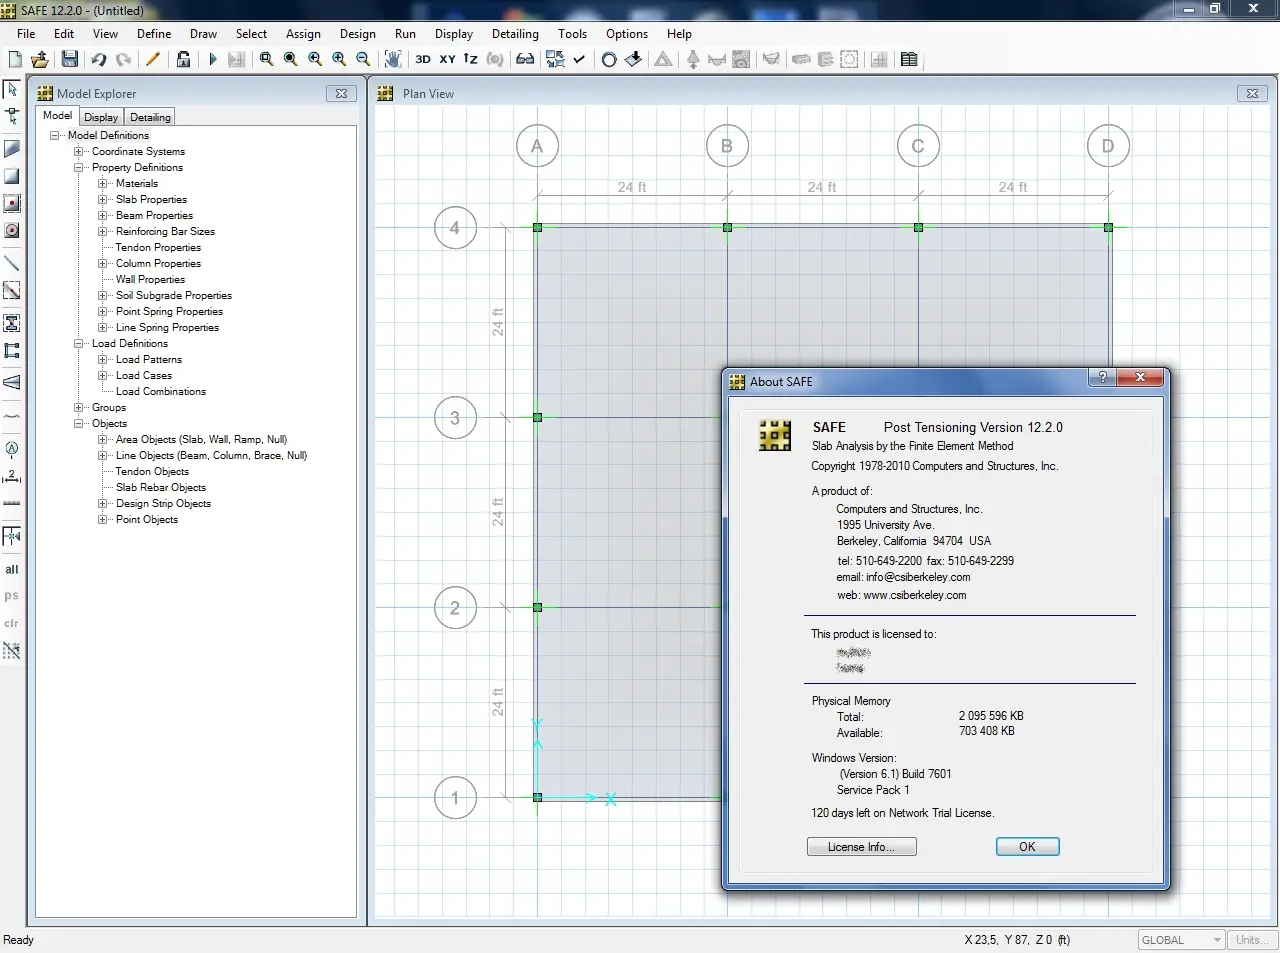1280x953 pixels.
Task: Open the Define menu
Action: point(154,33)
